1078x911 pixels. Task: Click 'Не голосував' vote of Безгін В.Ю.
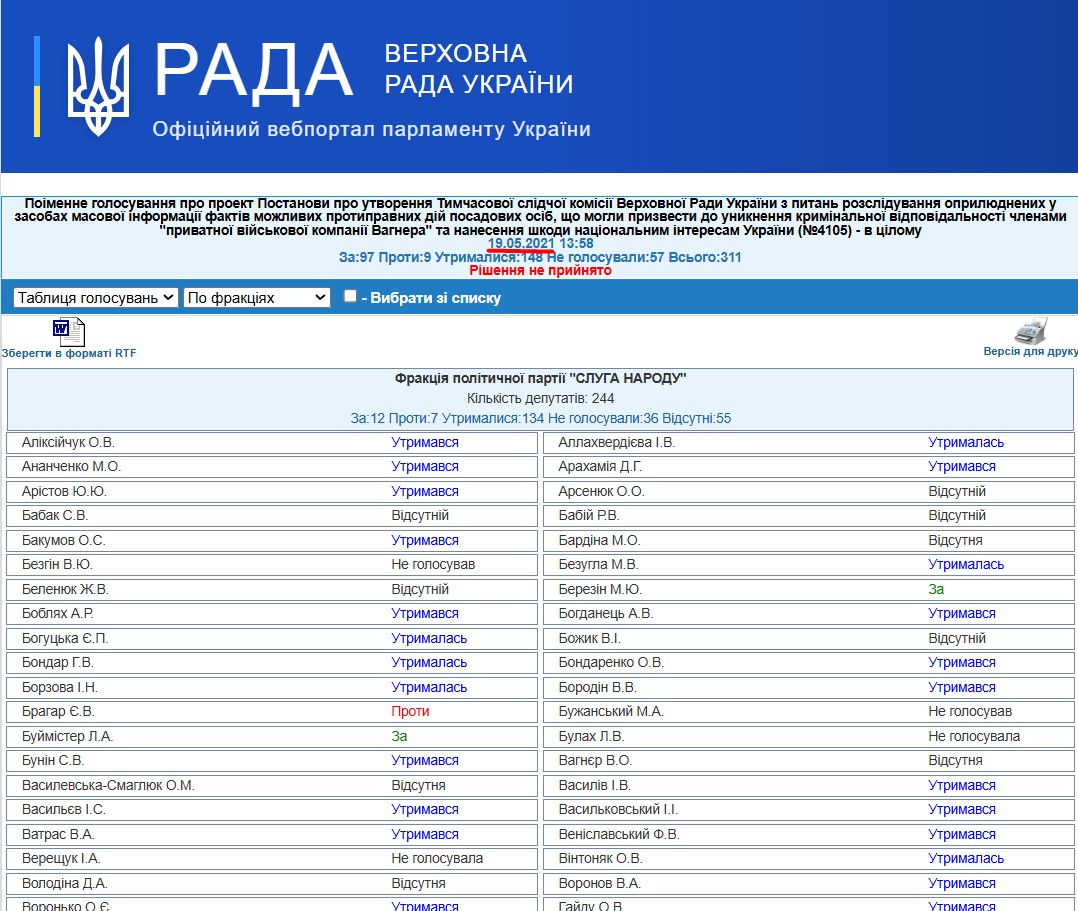tap(433, 564)
